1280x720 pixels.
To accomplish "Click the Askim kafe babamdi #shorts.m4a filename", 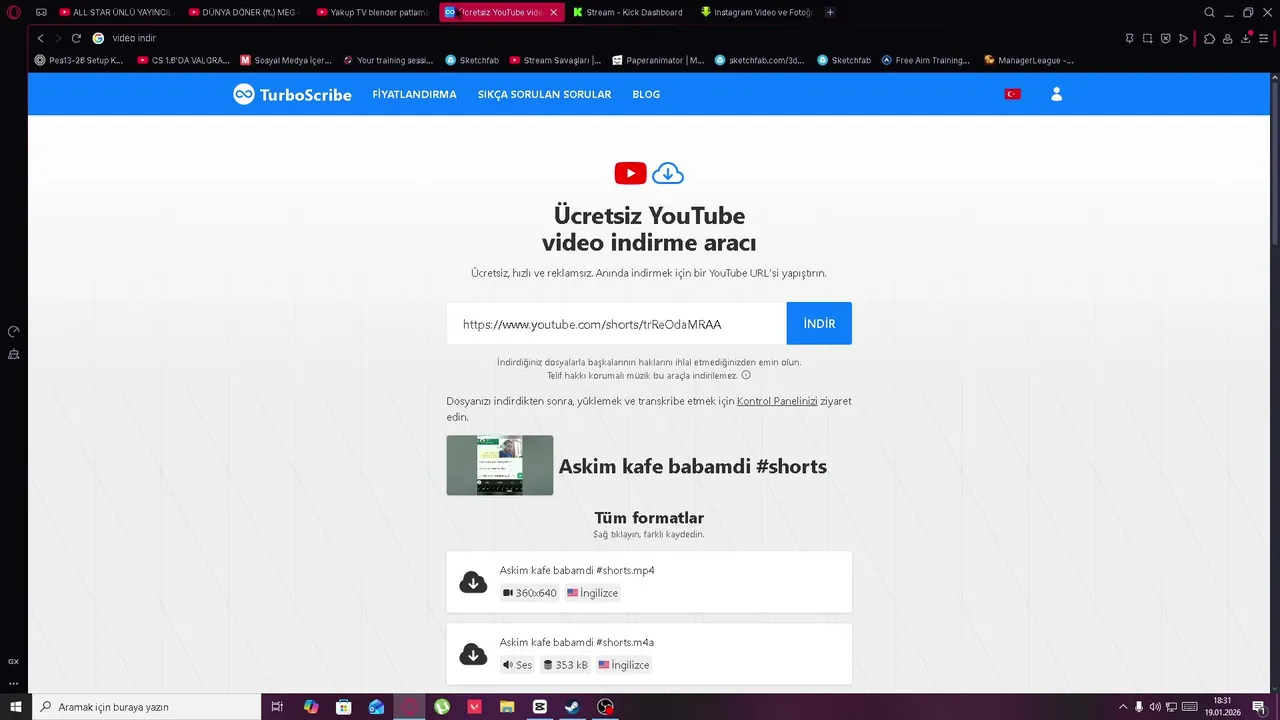I will (x=577, y=642).
